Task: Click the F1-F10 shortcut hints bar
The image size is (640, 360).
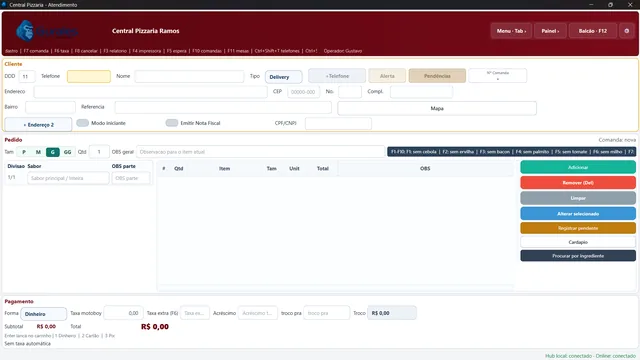Action: click(x=511, y=152)
